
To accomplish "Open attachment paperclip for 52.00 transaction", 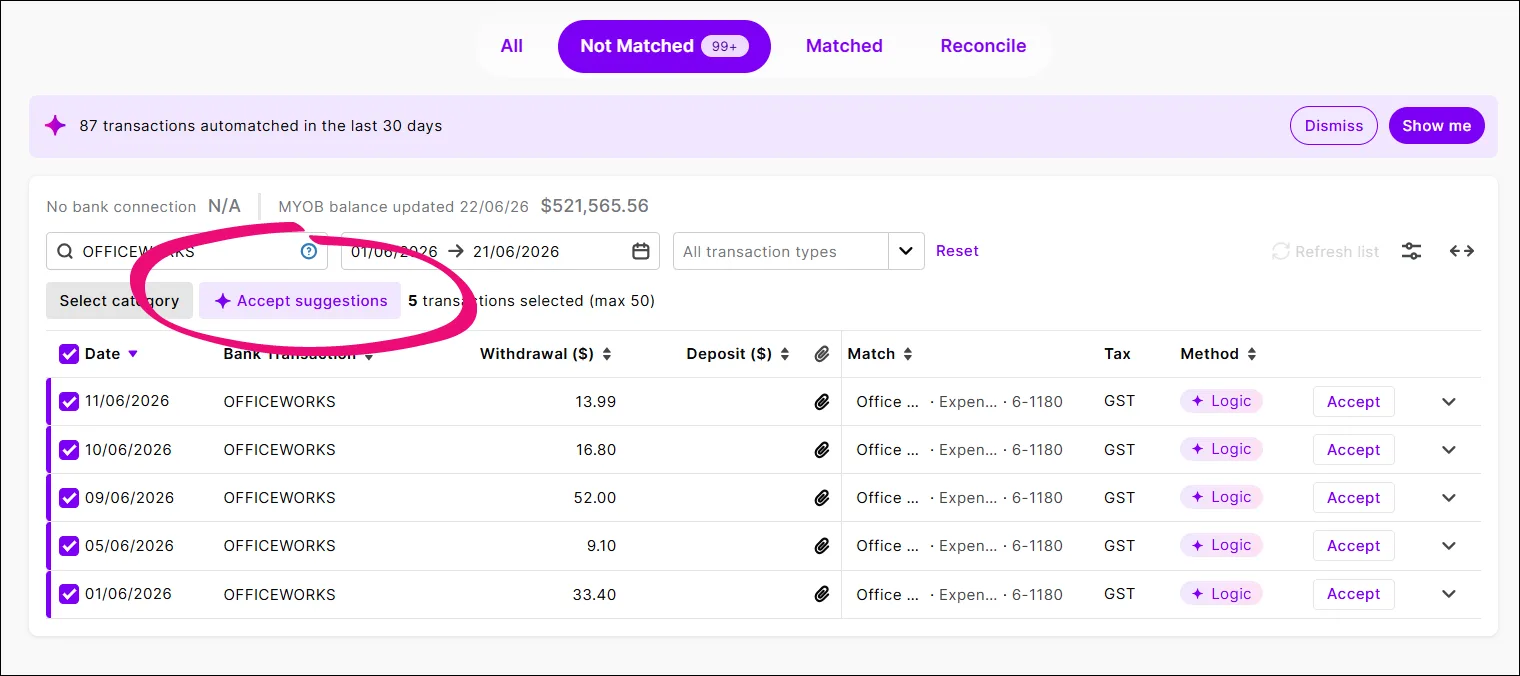I will 822,498.
